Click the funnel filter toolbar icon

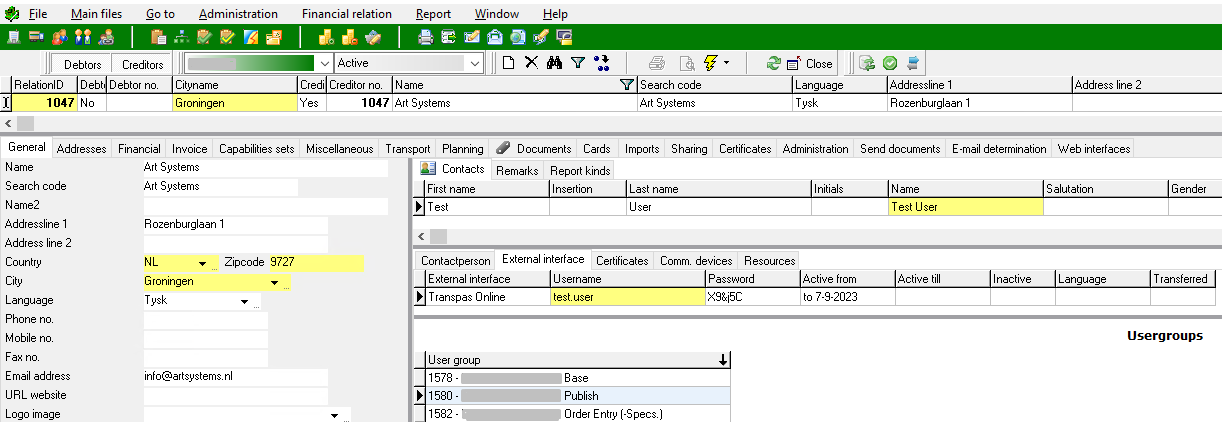coord(578,63)
